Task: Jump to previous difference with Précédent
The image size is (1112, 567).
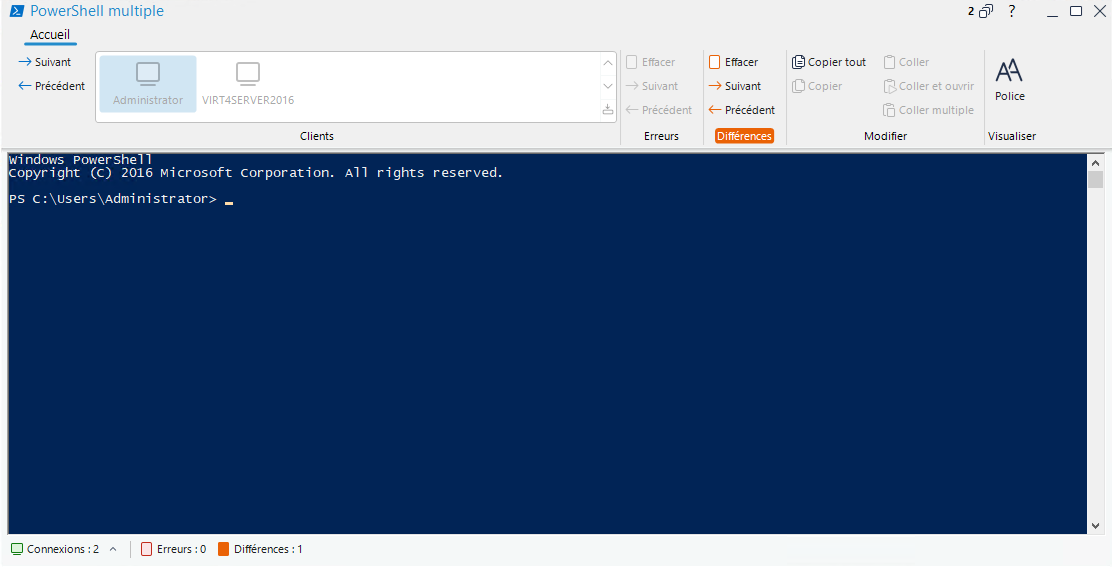Action: tap(742, 111)
